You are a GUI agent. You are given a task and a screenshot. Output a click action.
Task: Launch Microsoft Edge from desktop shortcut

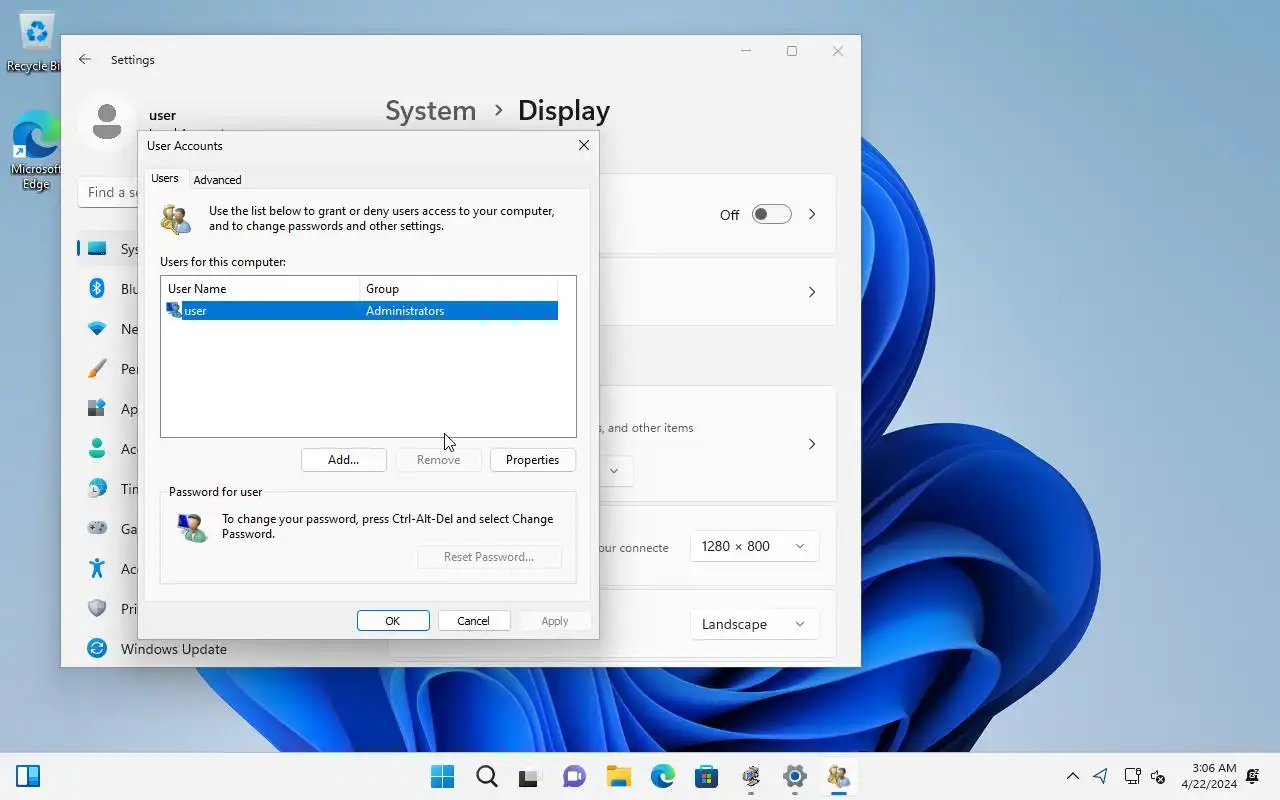[36, 152]
